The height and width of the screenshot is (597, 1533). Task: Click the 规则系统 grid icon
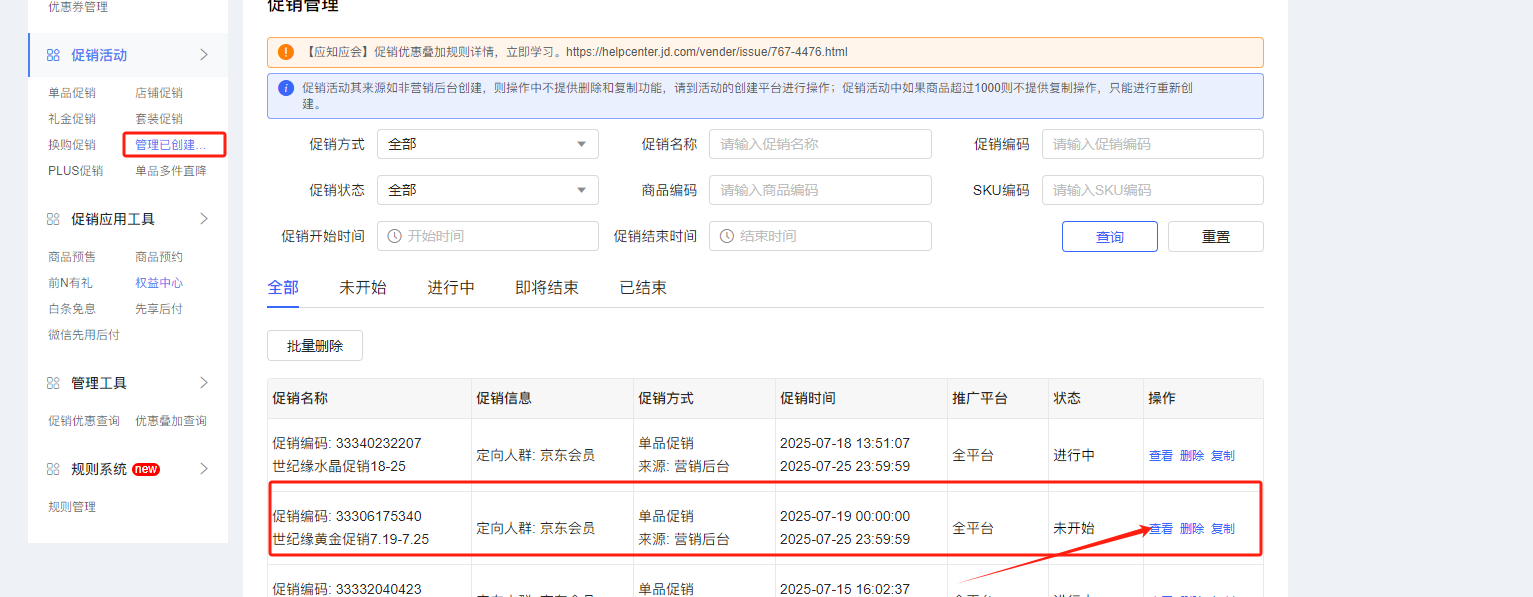53,469
